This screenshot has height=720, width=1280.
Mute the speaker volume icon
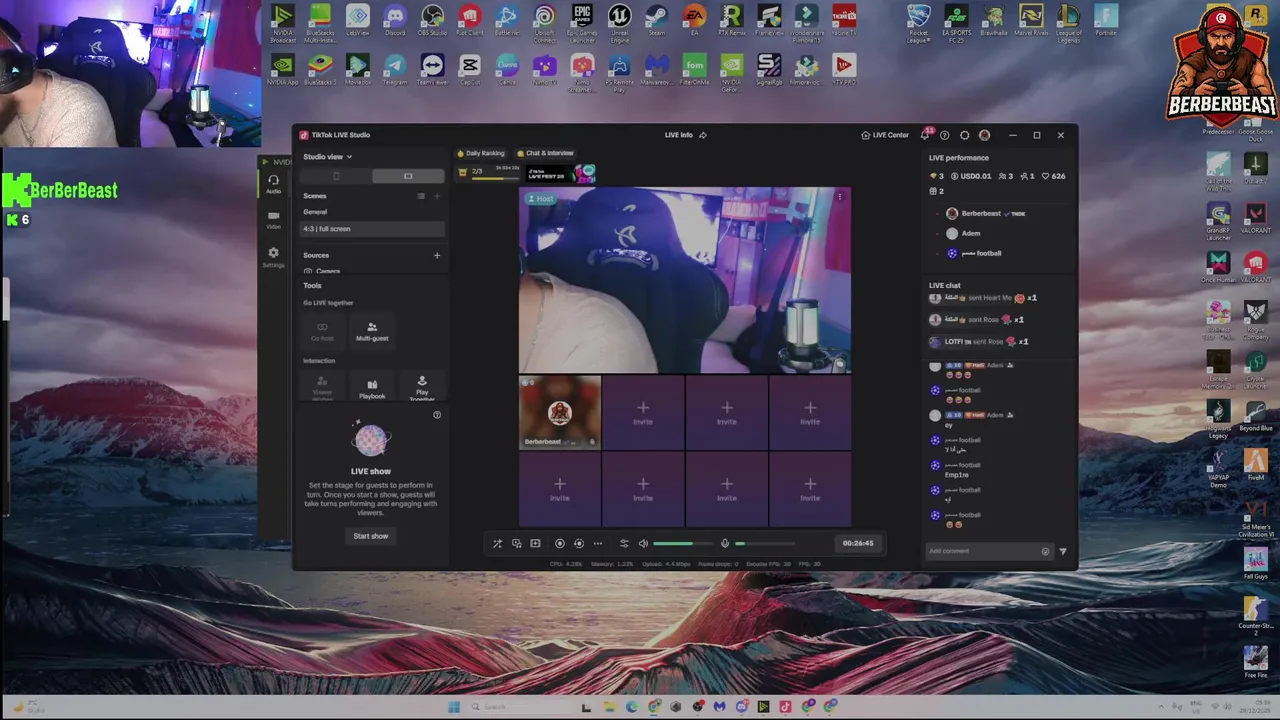click(643, 544)
